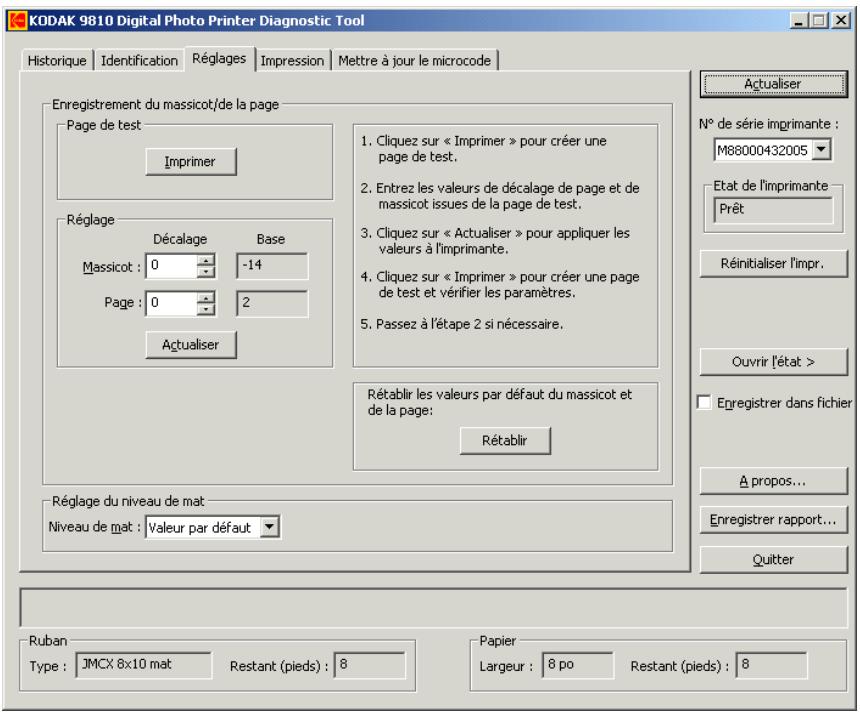This screenshot has width=860, height=712.
Task: Minimize the Diagnostic Tool window
Action: pyautogui.click(x=799, y=21)
